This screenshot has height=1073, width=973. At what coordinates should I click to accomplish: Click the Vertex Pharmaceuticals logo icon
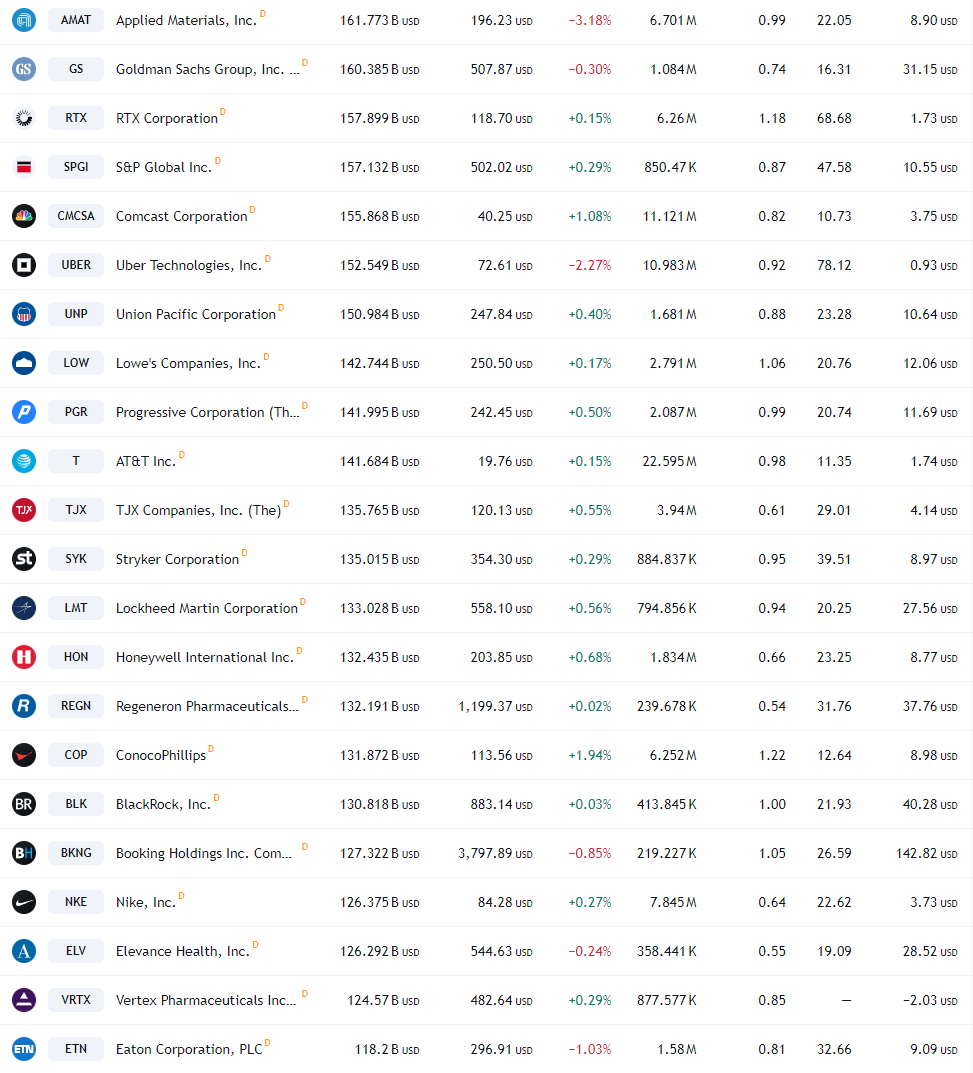click(24, 1000)
